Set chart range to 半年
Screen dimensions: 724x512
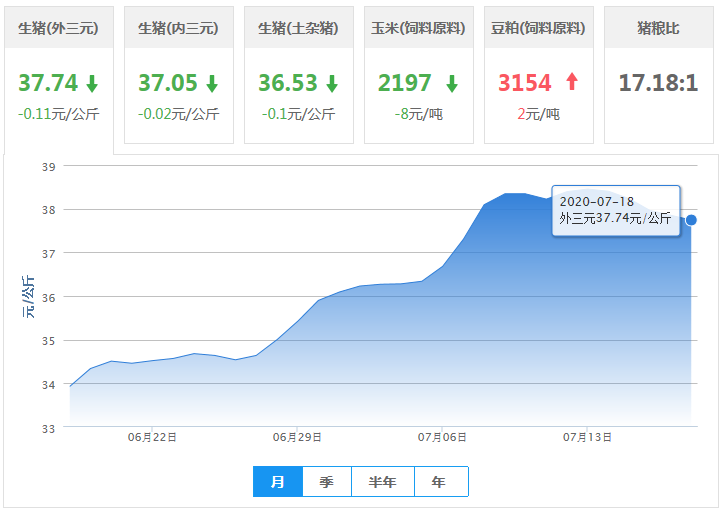click(x=382, y=482)
